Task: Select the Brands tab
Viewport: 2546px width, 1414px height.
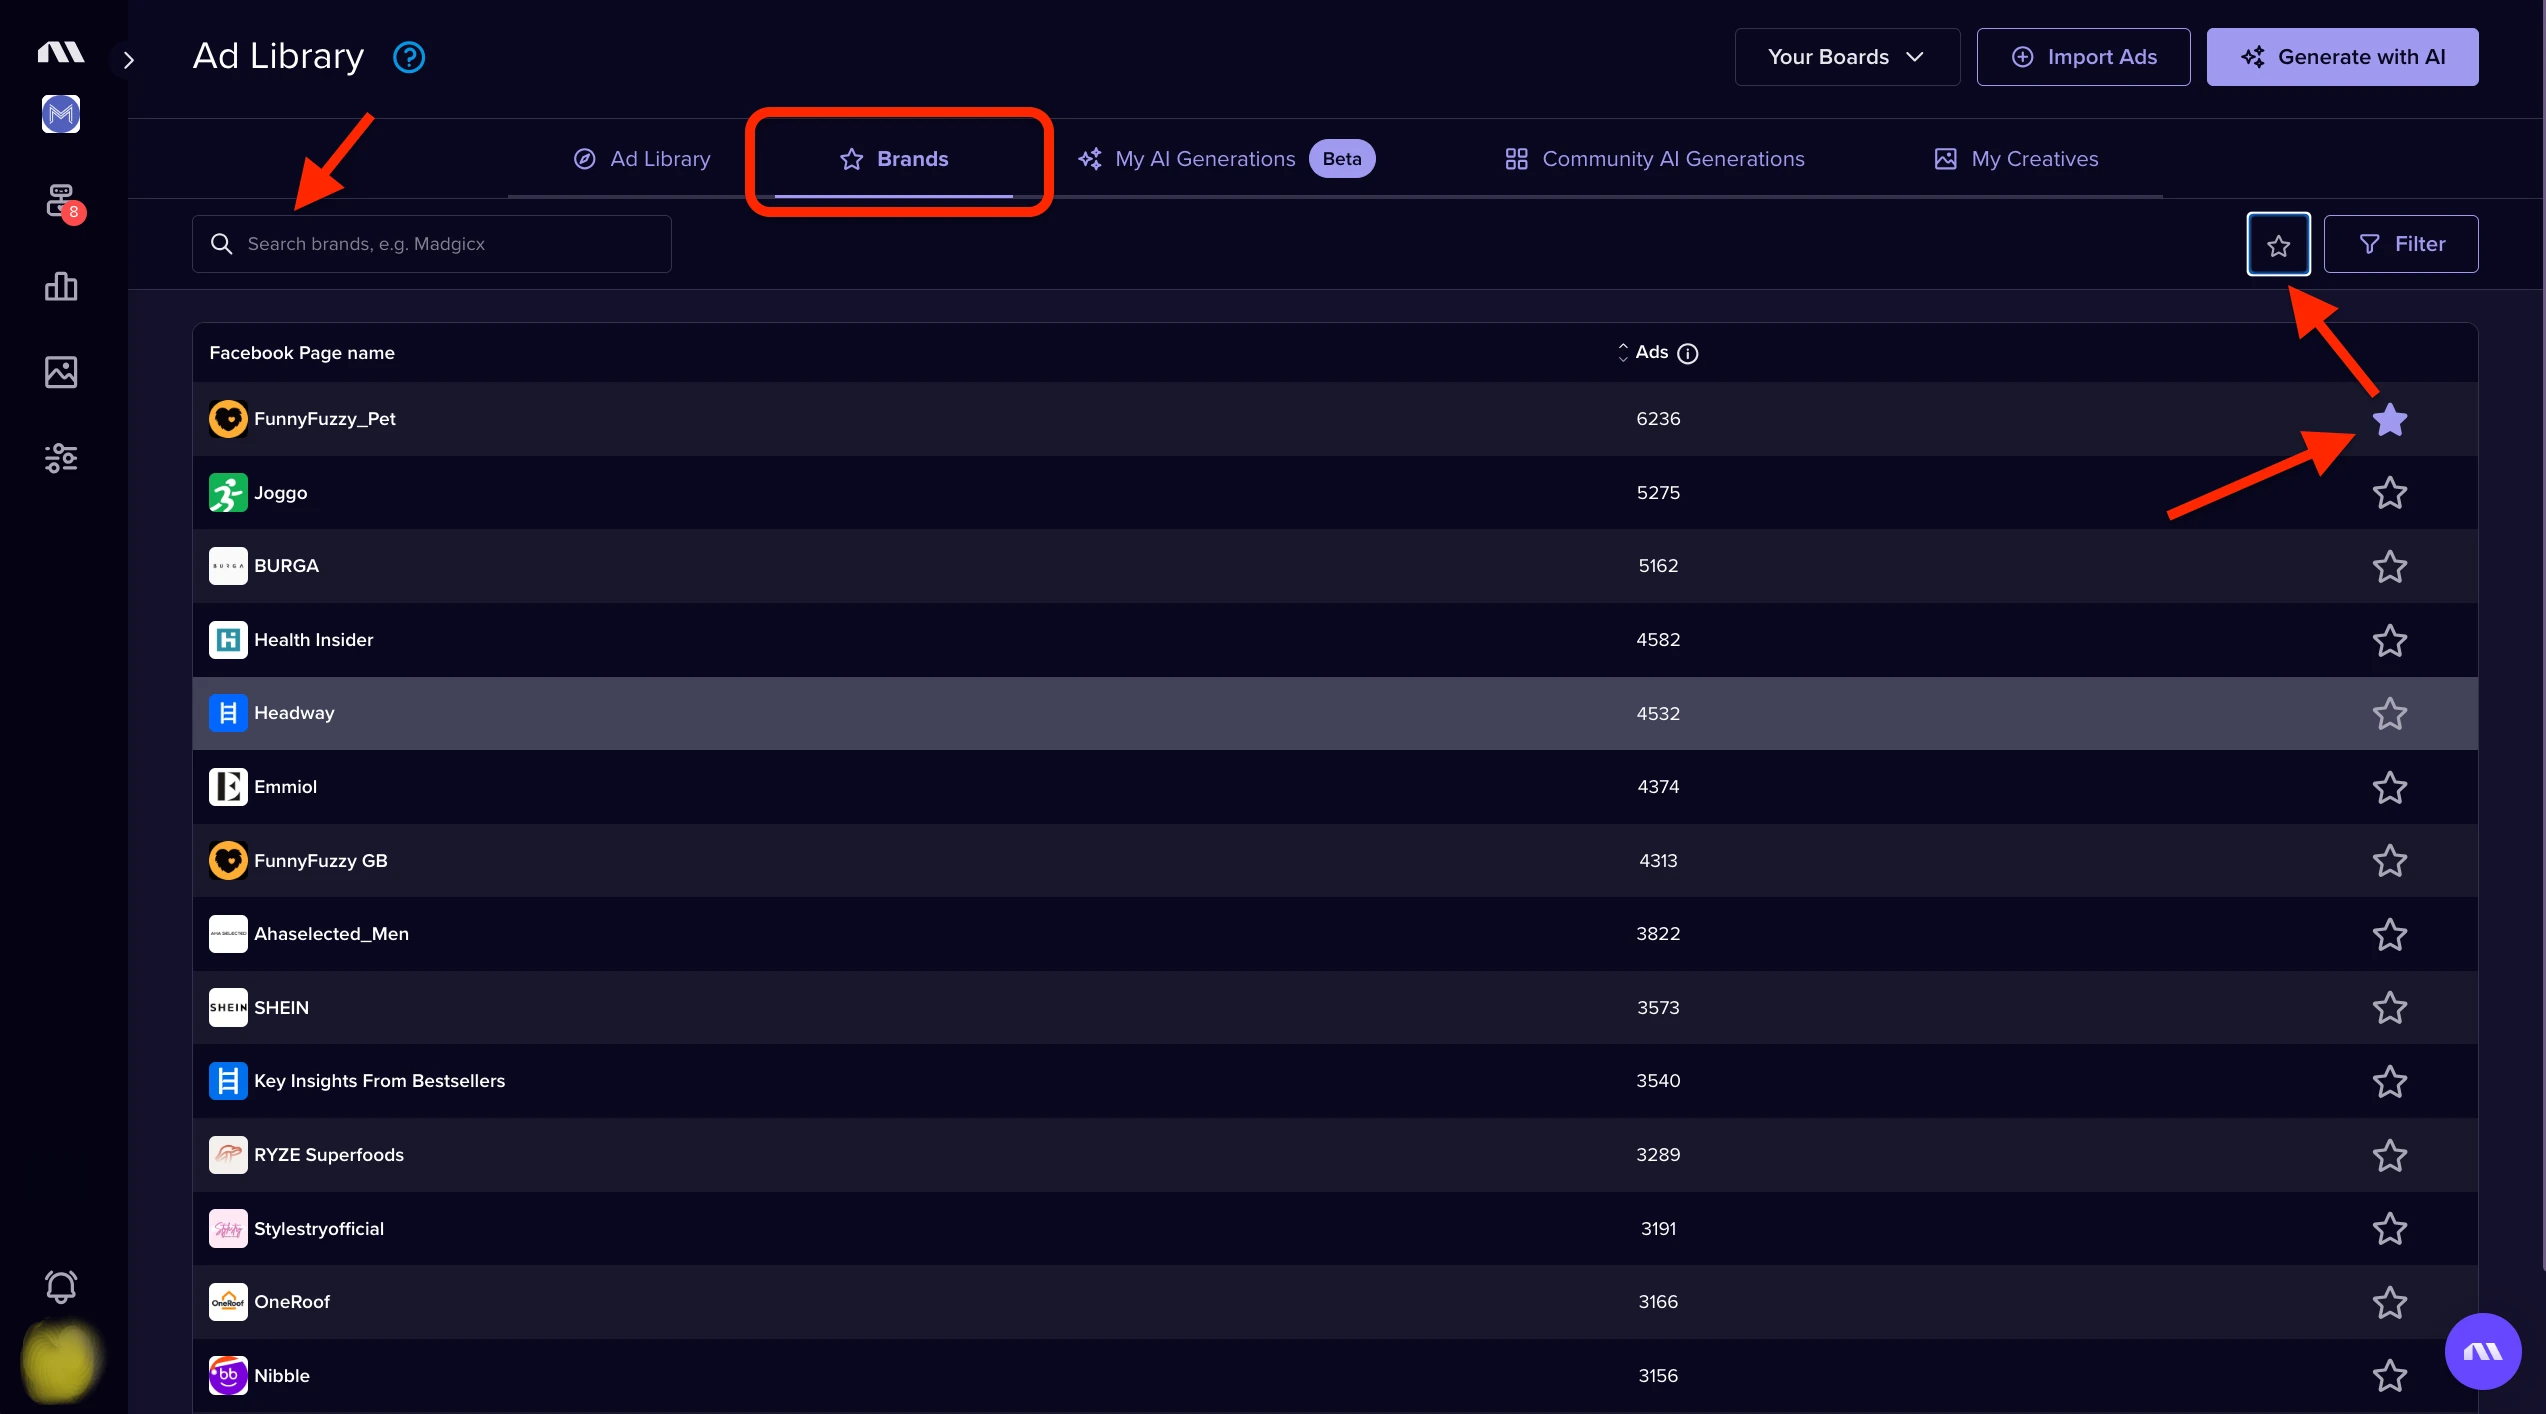Action: (894, 159)
